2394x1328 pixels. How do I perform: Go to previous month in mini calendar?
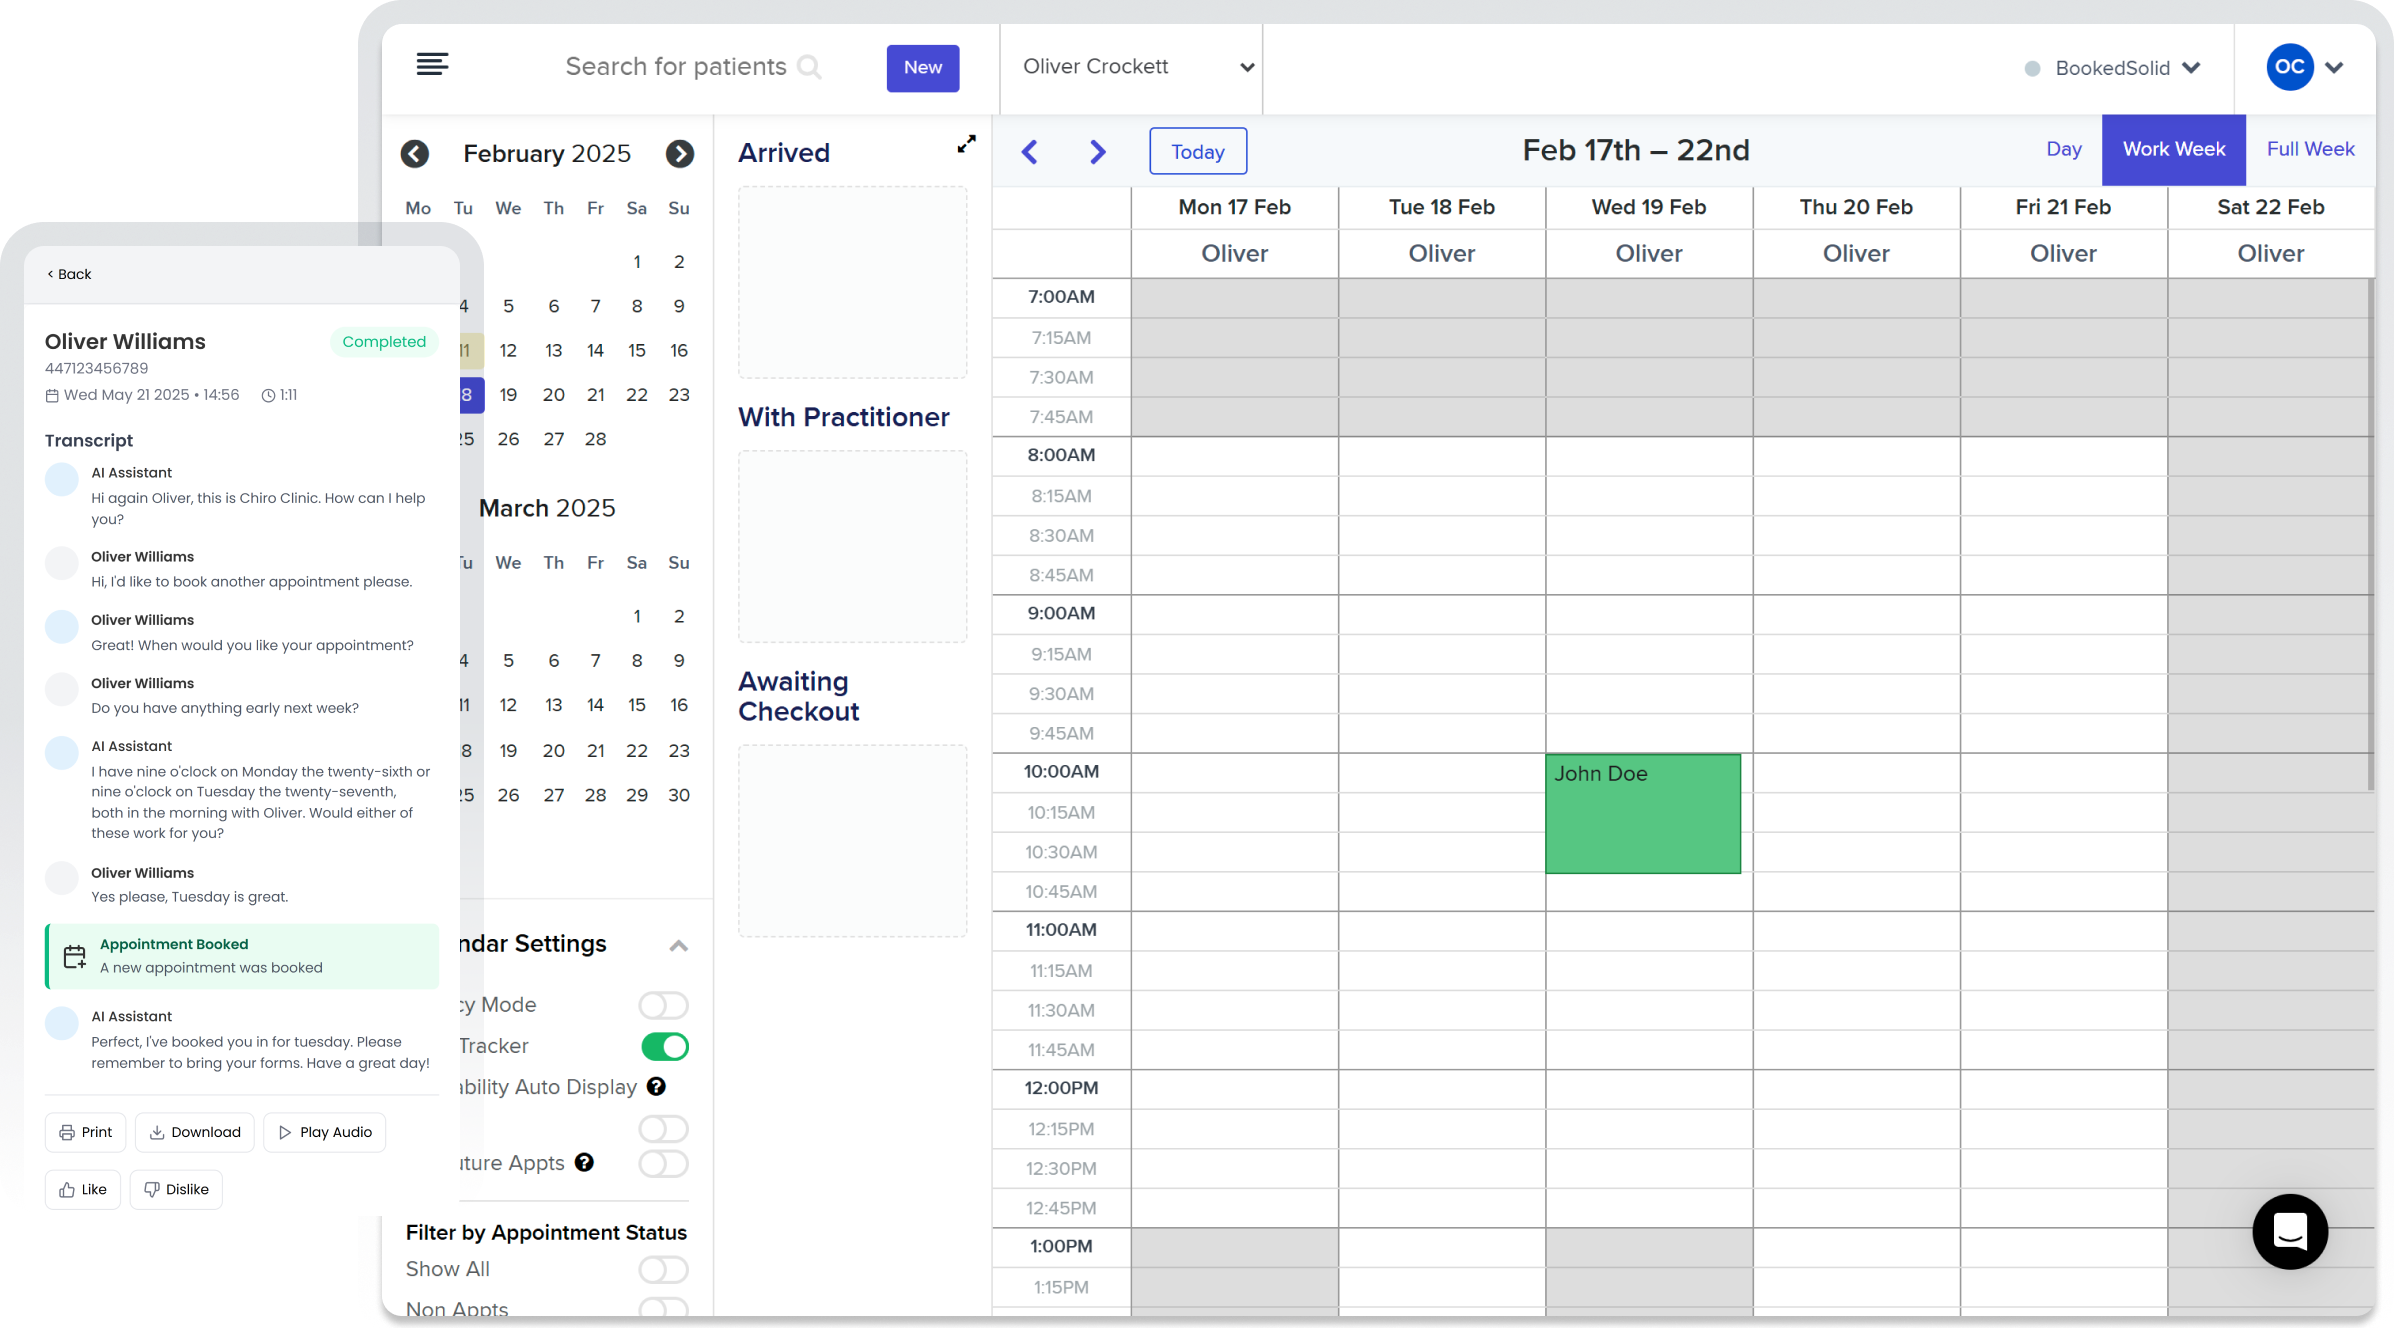pos(415,154)
